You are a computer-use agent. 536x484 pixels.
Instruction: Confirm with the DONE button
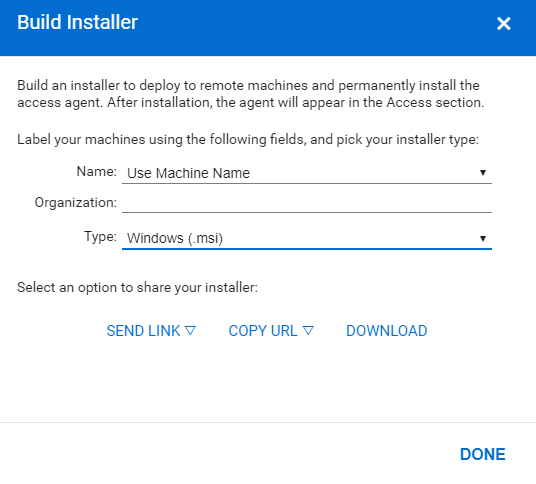click(x=482, y=454)
